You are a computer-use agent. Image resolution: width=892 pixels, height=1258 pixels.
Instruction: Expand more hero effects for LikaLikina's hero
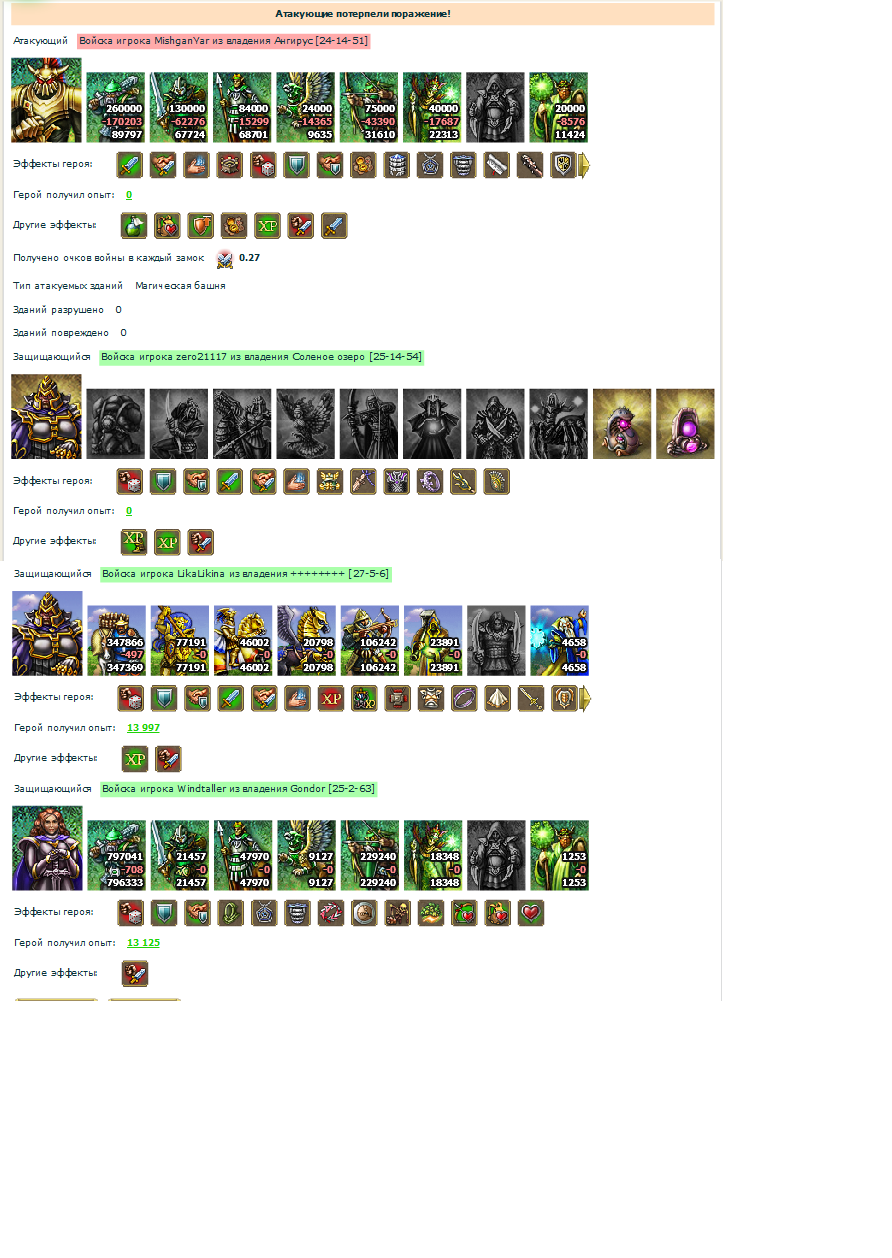[585, 698]
